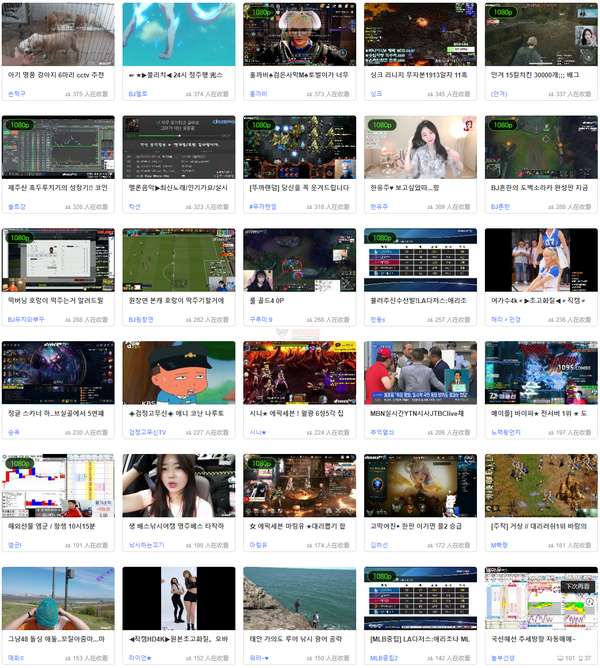The height and width of the screenshot is (668, 600).
Task: Click '227' viewer count on cartoon card
Action: pyautogui.click(x=207, y=432)
